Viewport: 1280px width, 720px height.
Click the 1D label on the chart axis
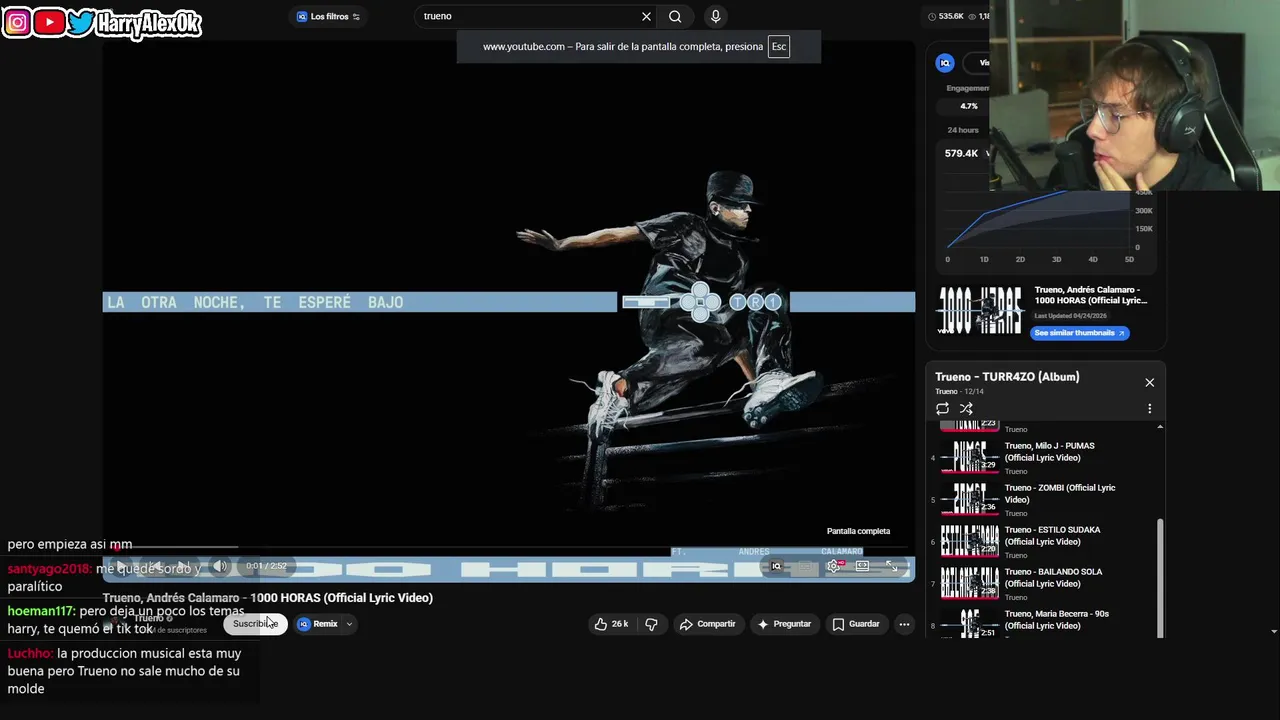tap(984, 259)
